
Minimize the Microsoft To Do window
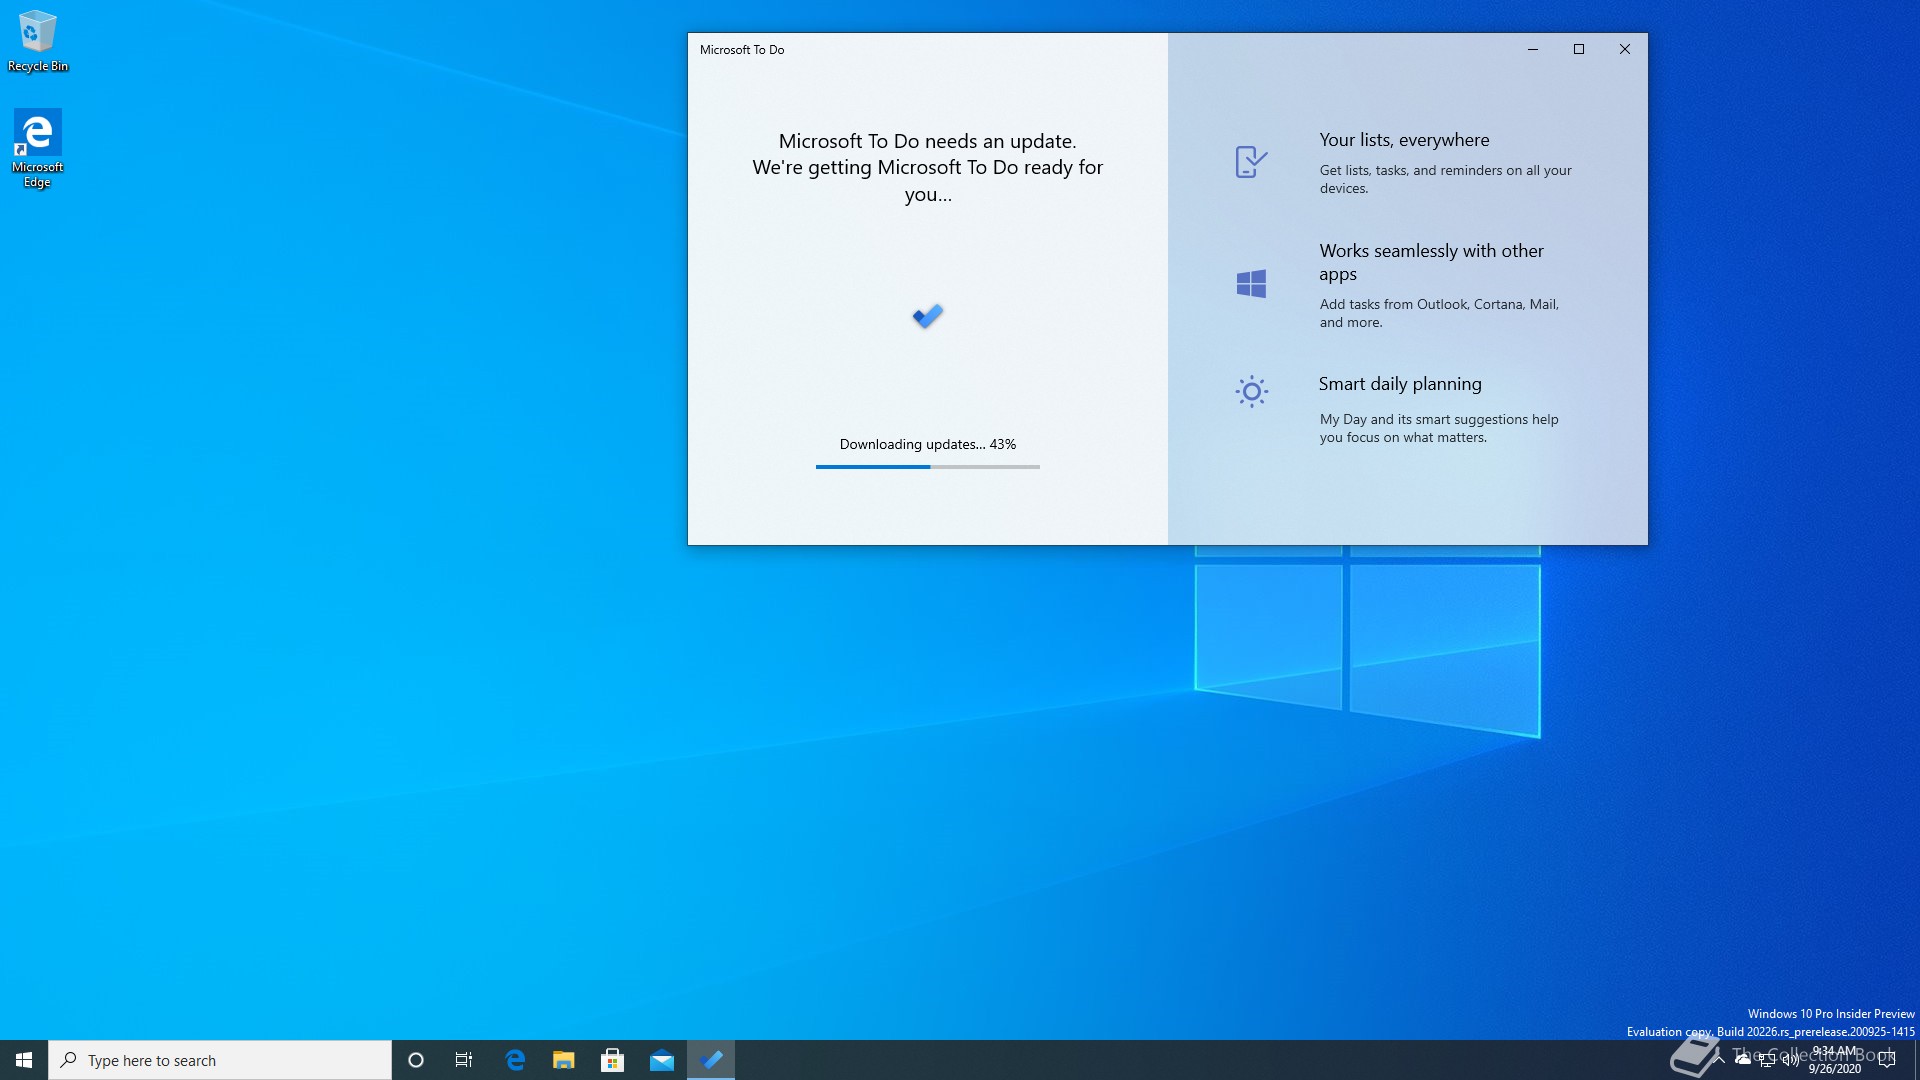pos(1532,49)
